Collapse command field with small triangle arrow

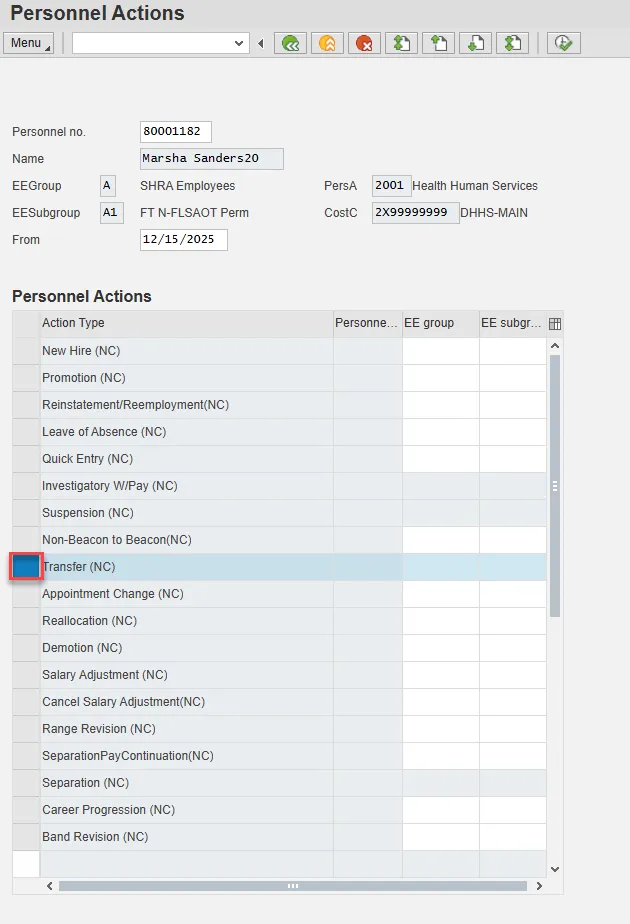coord(261,43)
